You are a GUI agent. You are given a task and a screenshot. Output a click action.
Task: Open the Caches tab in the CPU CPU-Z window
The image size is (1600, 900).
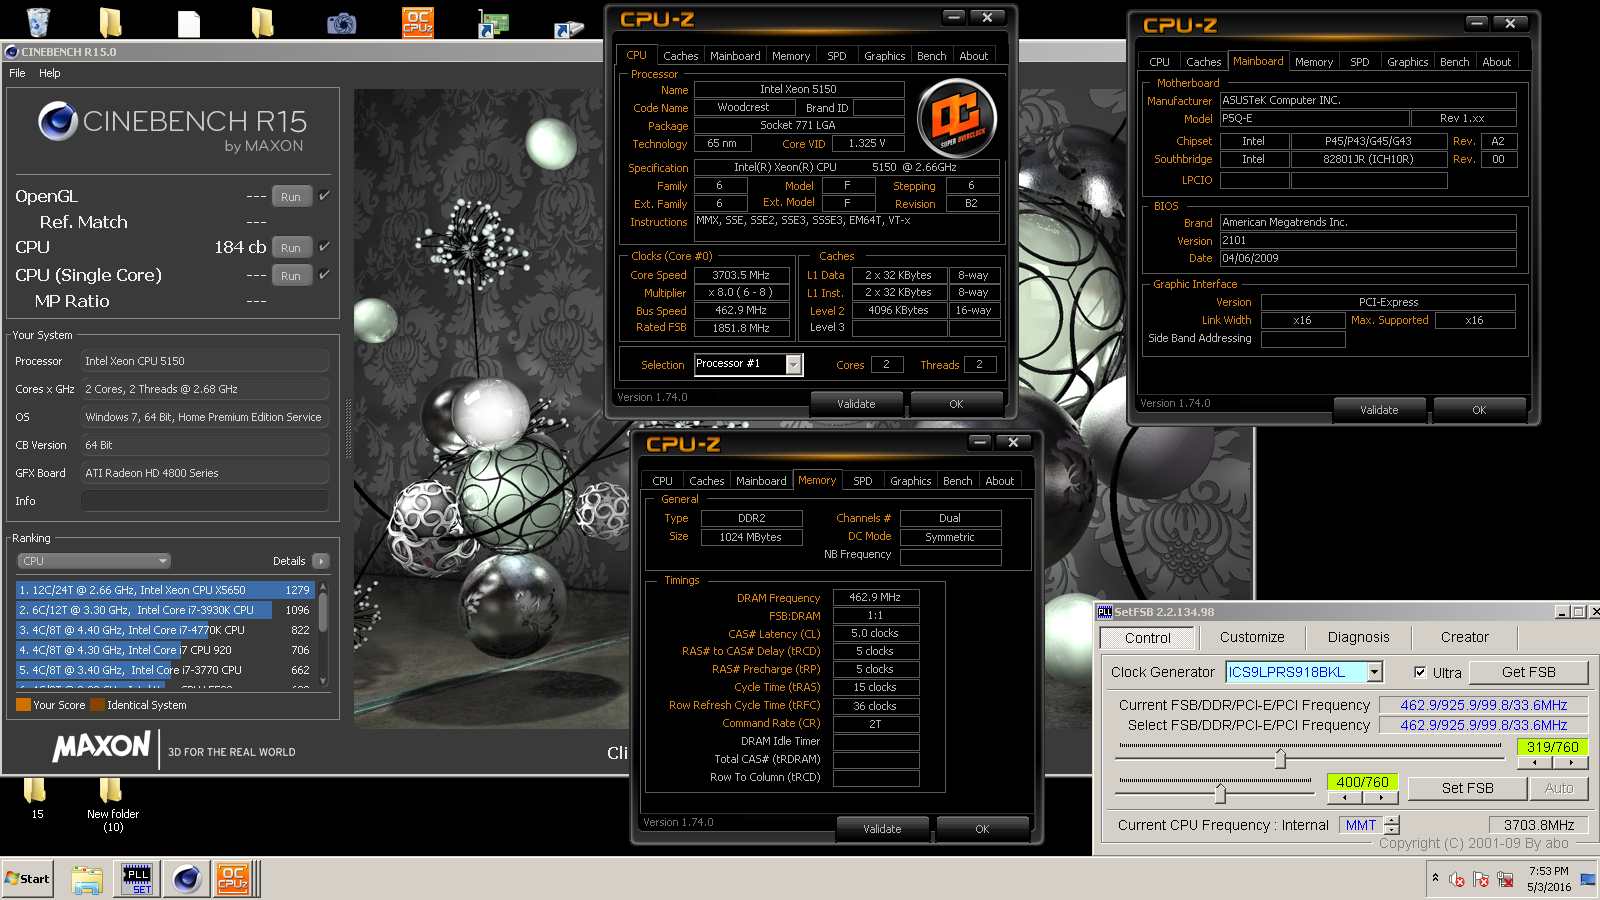(680, 56)
